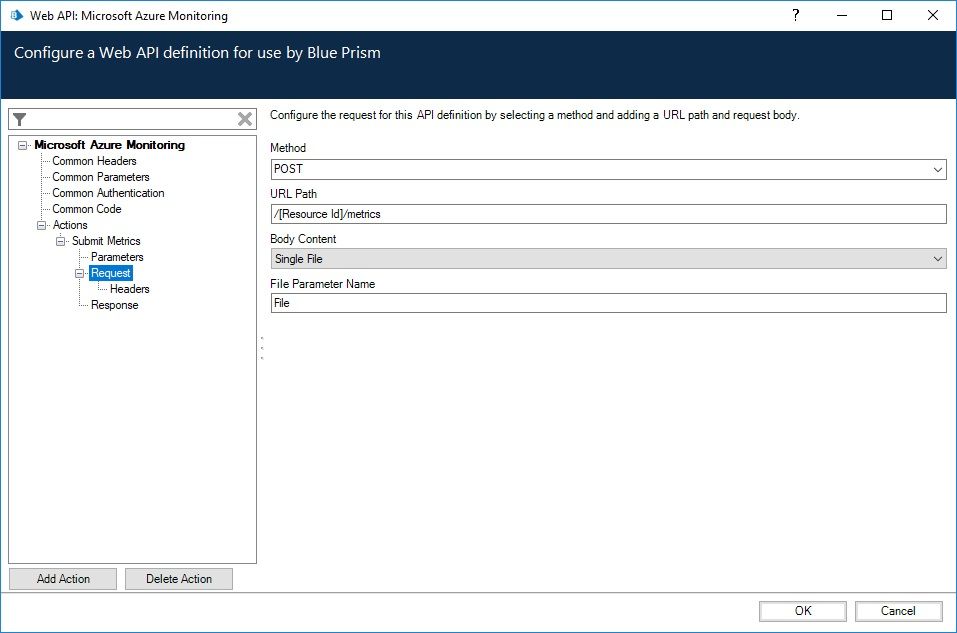This screenshot has height=633, width=957.
Task: Open the Body Content dropdown
Action: [x=608, y=259]
